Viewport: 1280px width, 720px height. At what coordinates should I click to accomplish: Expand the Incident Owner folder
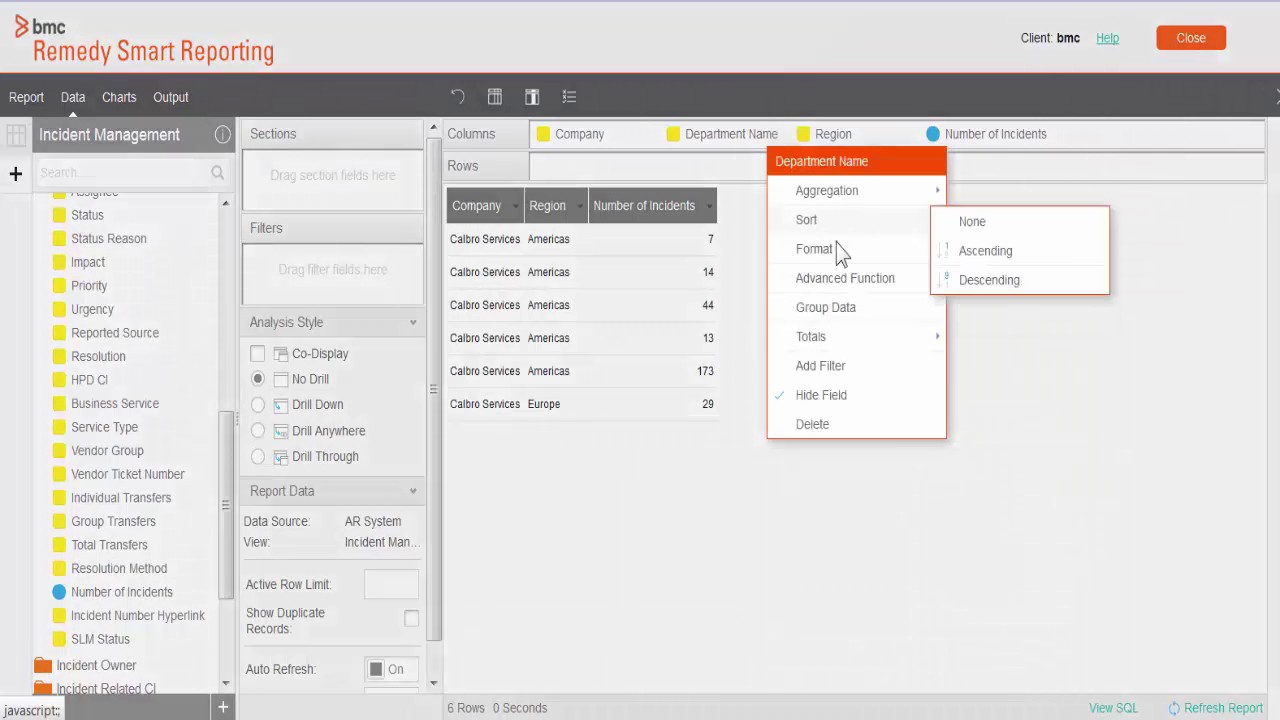click(x=96, y=665)
